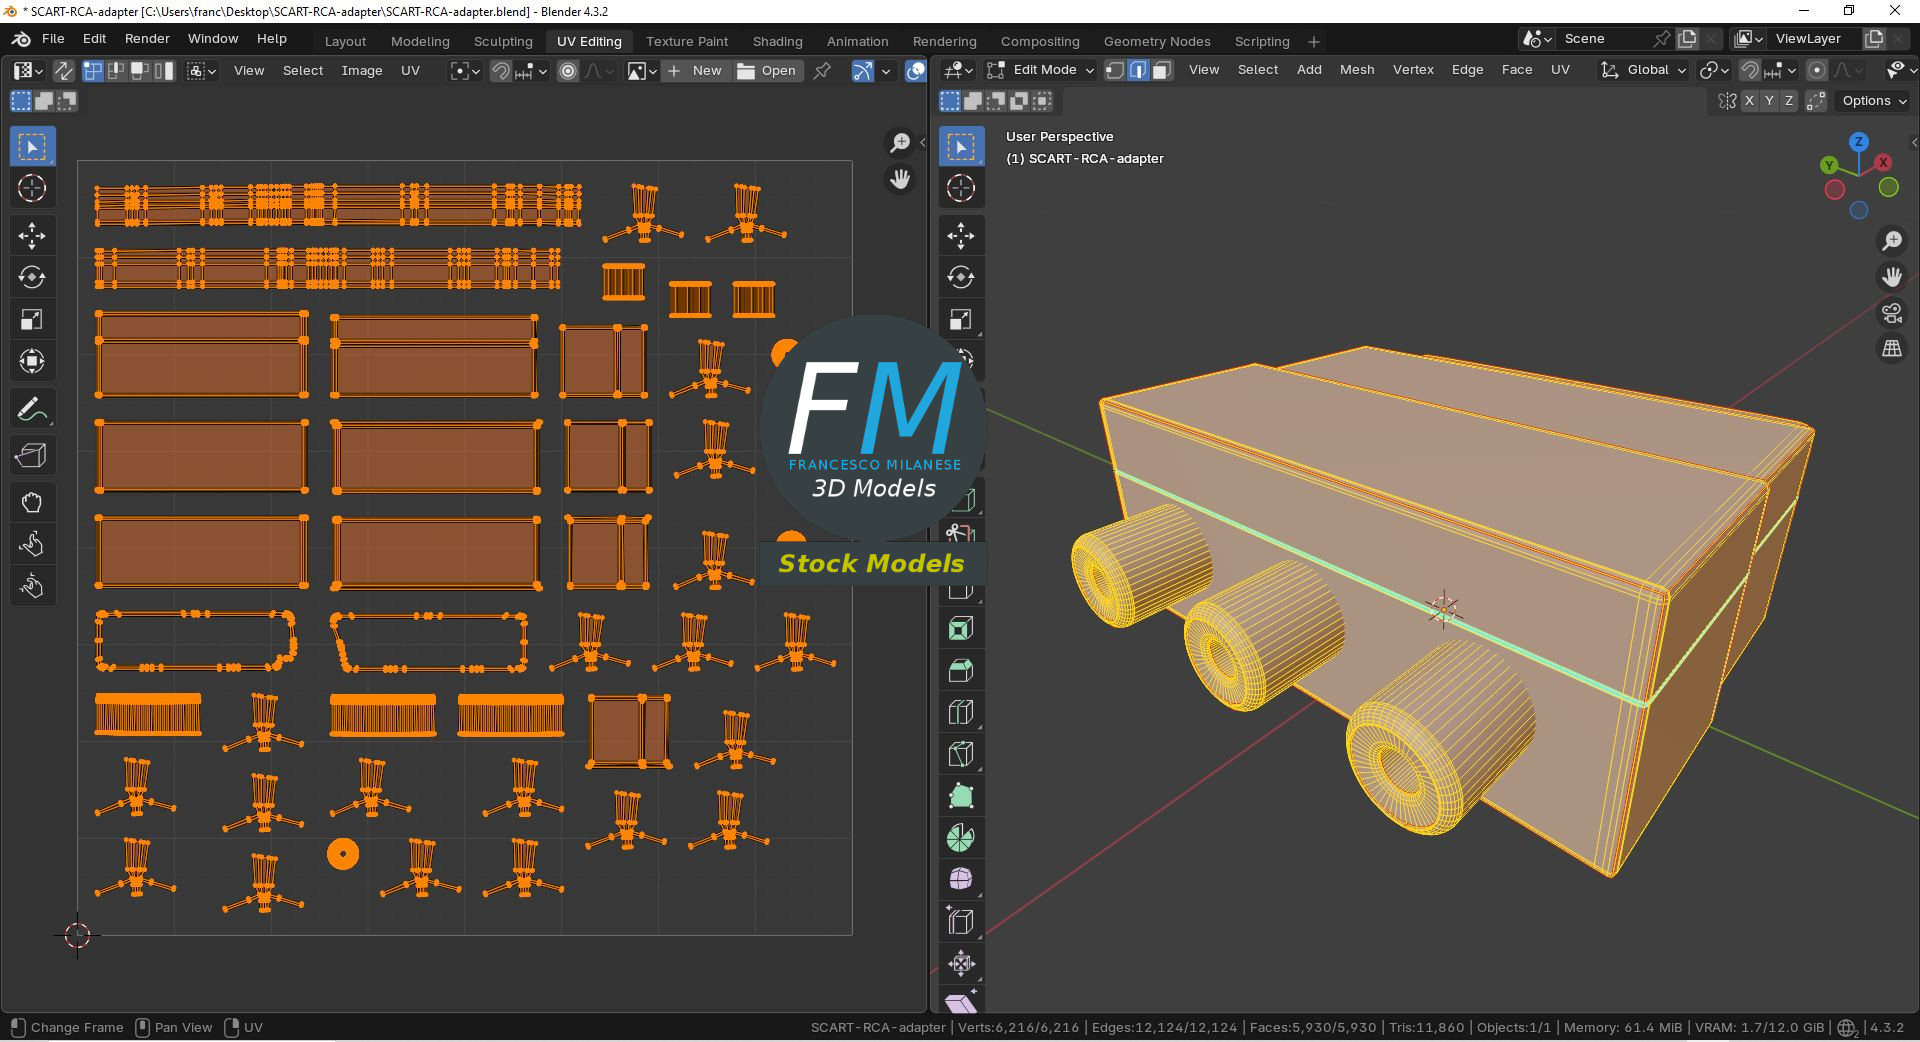Click the Open image button
Image resolution: width=1920 pixels, height=1042 pixels.
[x=767, y=70]
